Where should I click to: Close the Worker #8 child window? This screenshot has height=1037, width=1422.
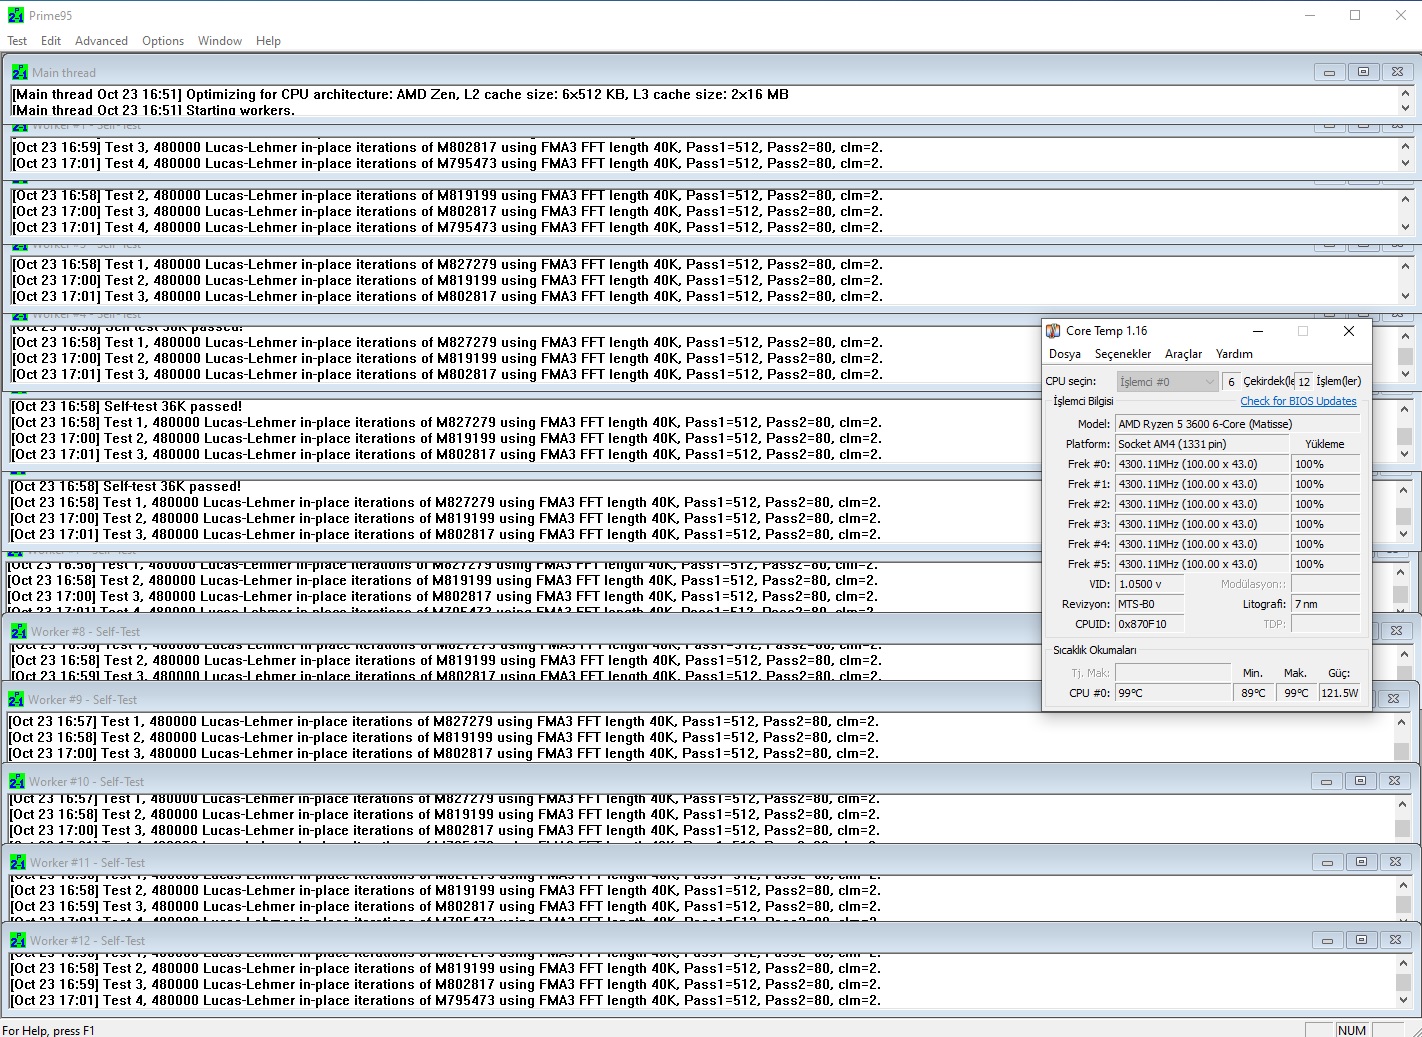pos(1396,631)
